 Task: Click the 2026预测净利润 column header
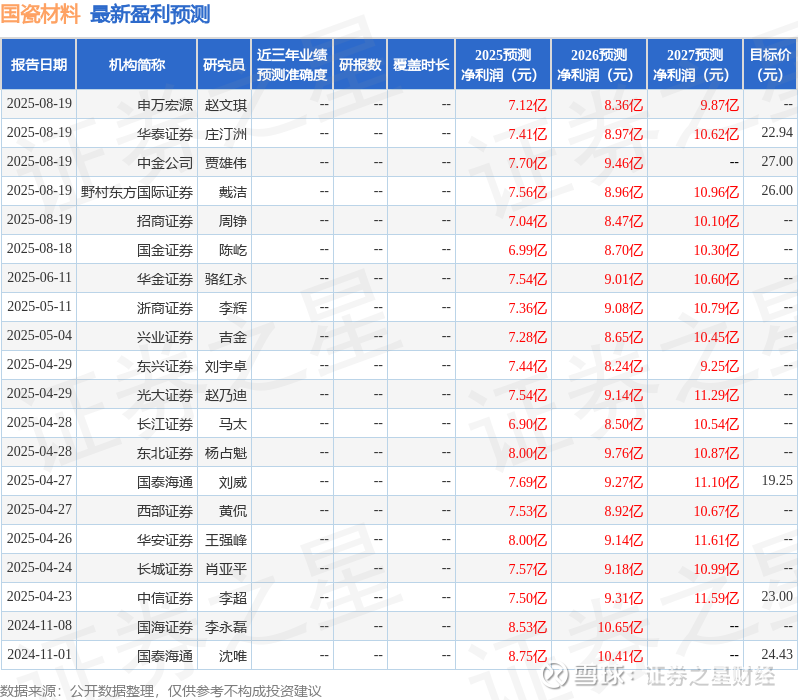(599, 65)
